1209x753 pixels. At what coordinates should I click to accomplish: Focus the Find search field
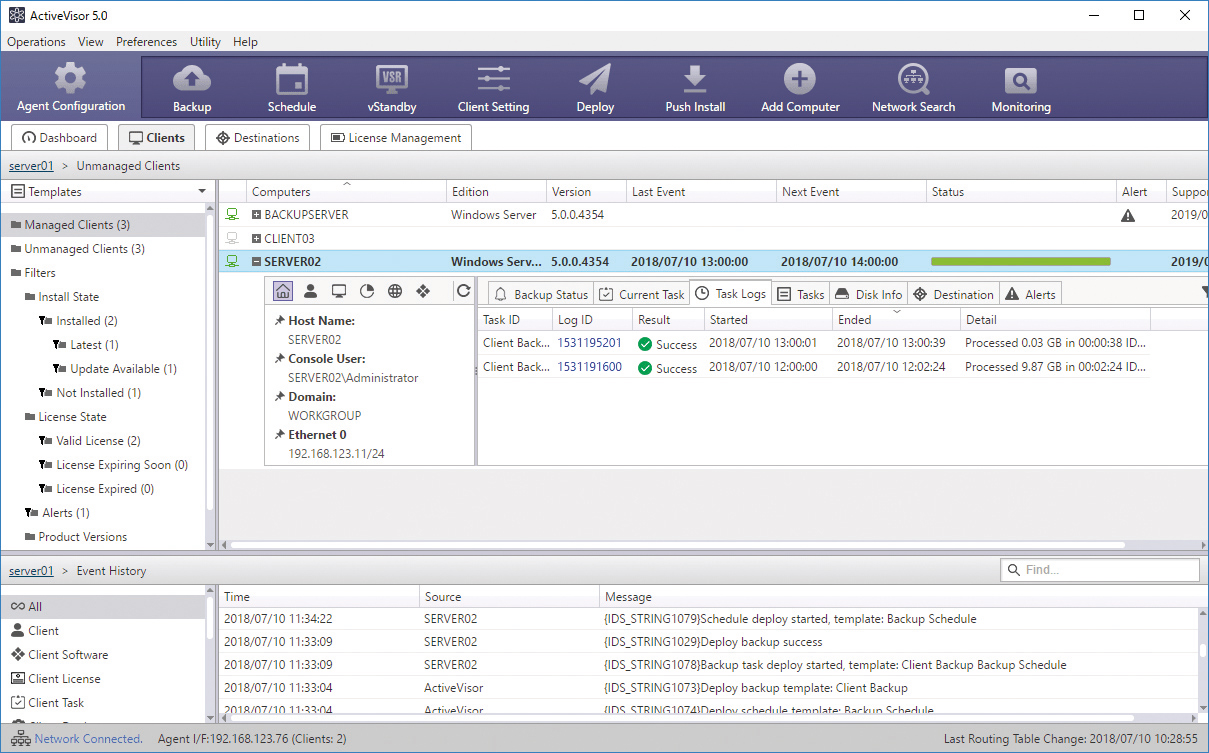1100,570
